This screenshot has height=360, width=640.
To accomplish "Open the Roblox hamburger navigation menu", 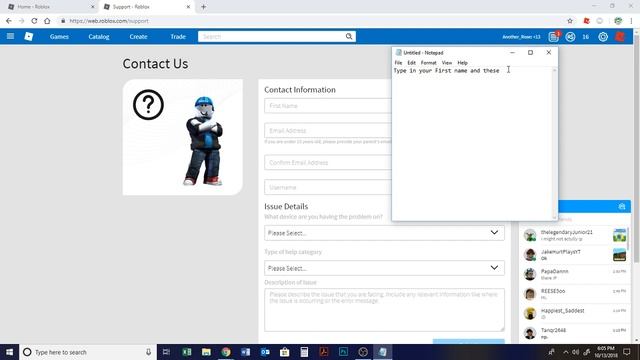I will tap(10, 36).
